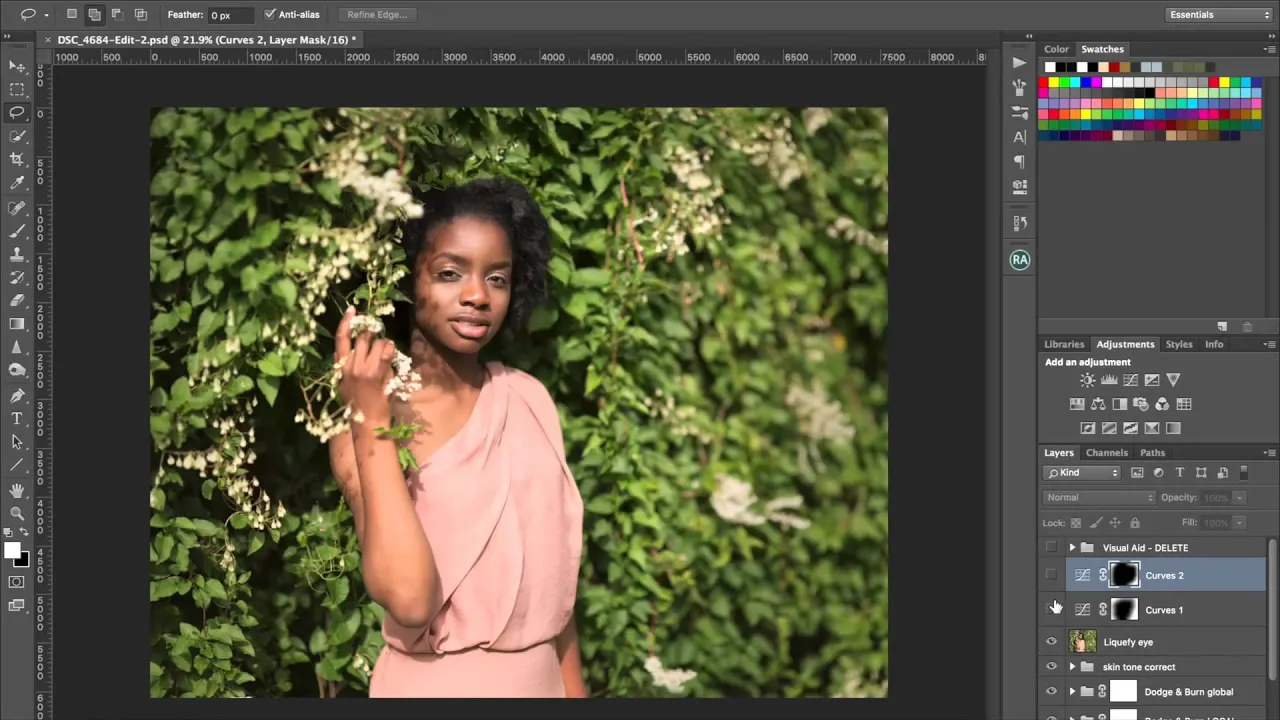Click the Refine Edge button
1280x720 pixels.
[x=377, y=15]
